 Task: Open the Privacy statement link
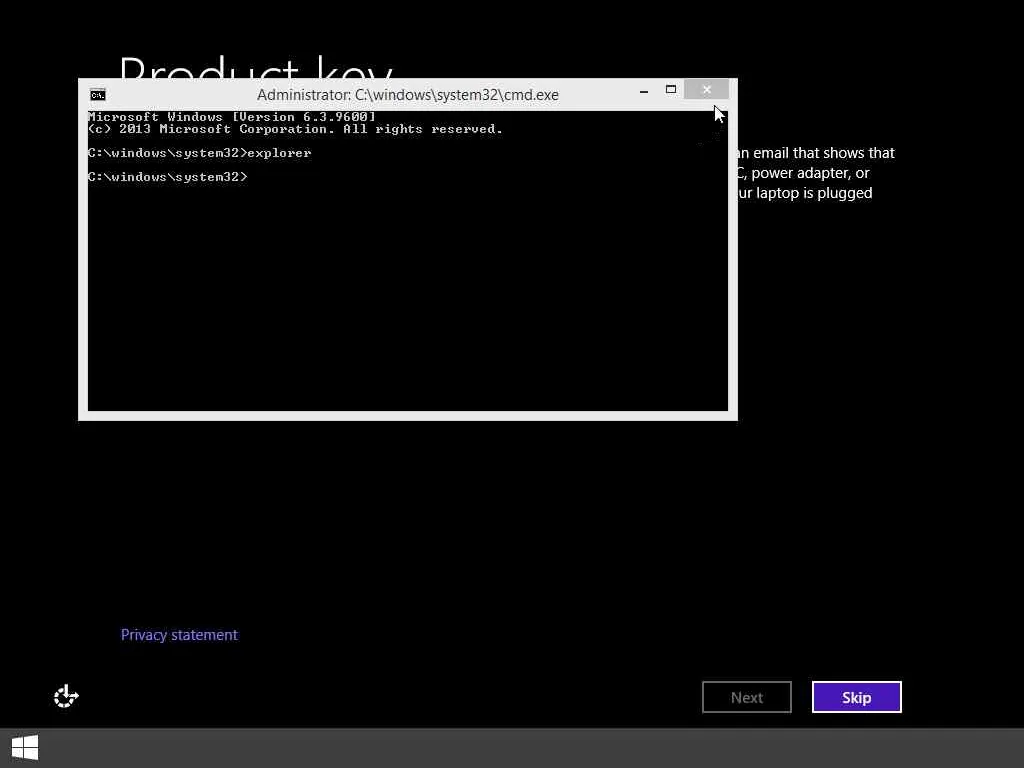[x=180, y=635]
